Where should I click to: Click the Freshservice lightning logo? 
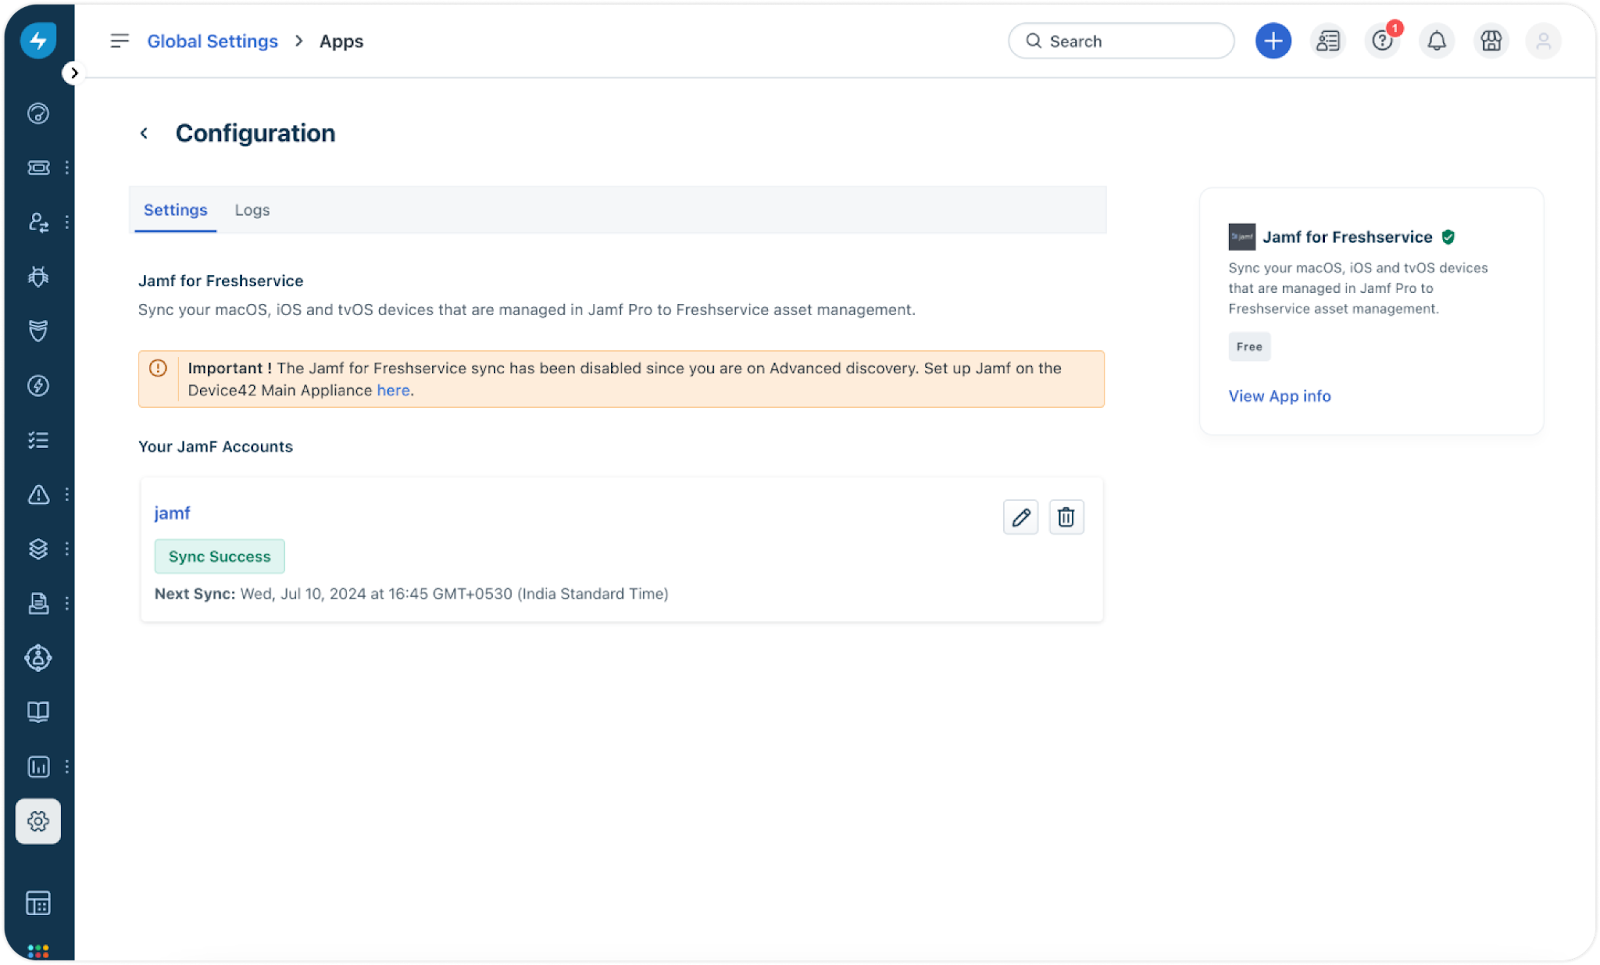pyautogui.click(x=38, y=41)
